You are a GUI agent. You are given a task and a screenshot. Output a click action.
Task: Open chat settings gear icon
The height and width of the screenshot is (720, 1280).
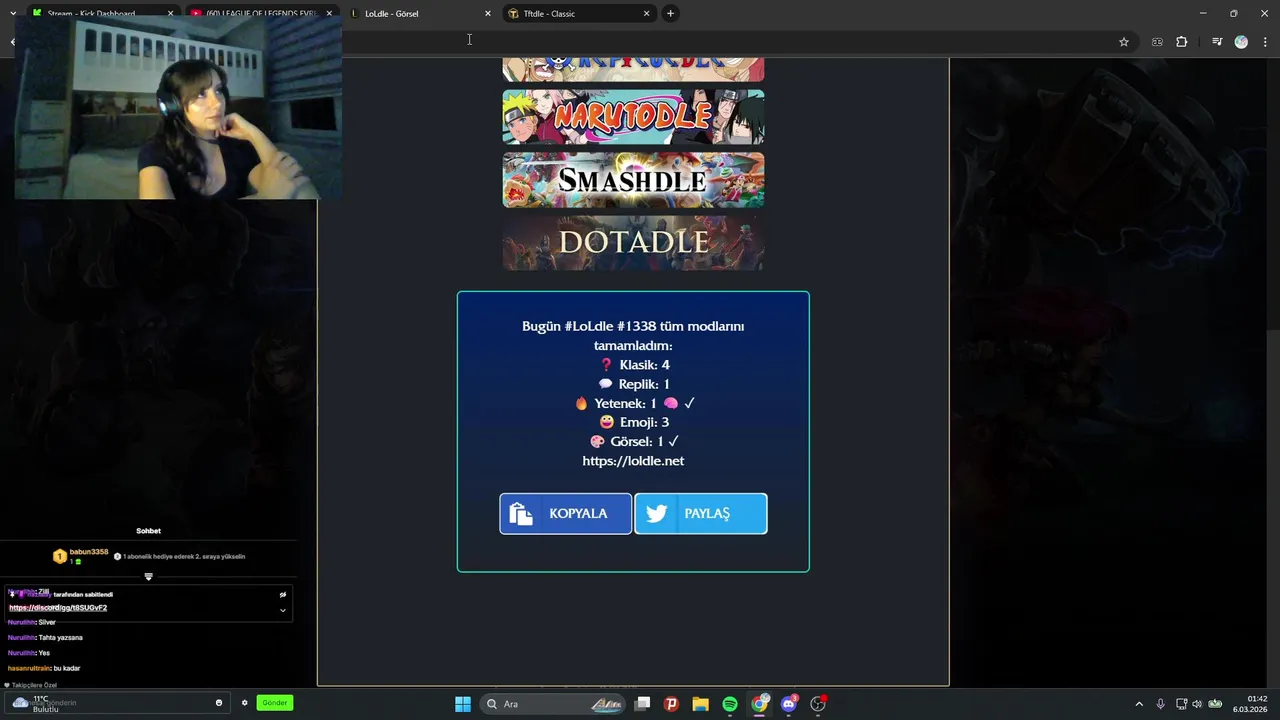coord(244,703)
